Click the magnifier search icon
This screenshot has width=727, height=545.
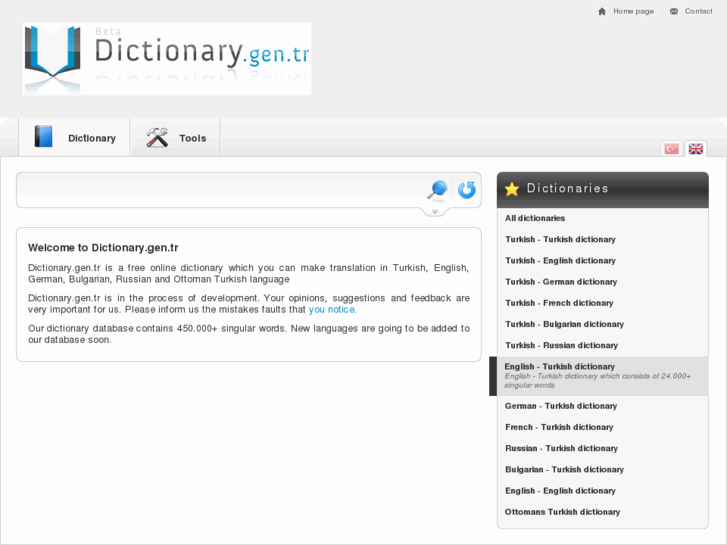pyautogui.click(x=437, y=190)
